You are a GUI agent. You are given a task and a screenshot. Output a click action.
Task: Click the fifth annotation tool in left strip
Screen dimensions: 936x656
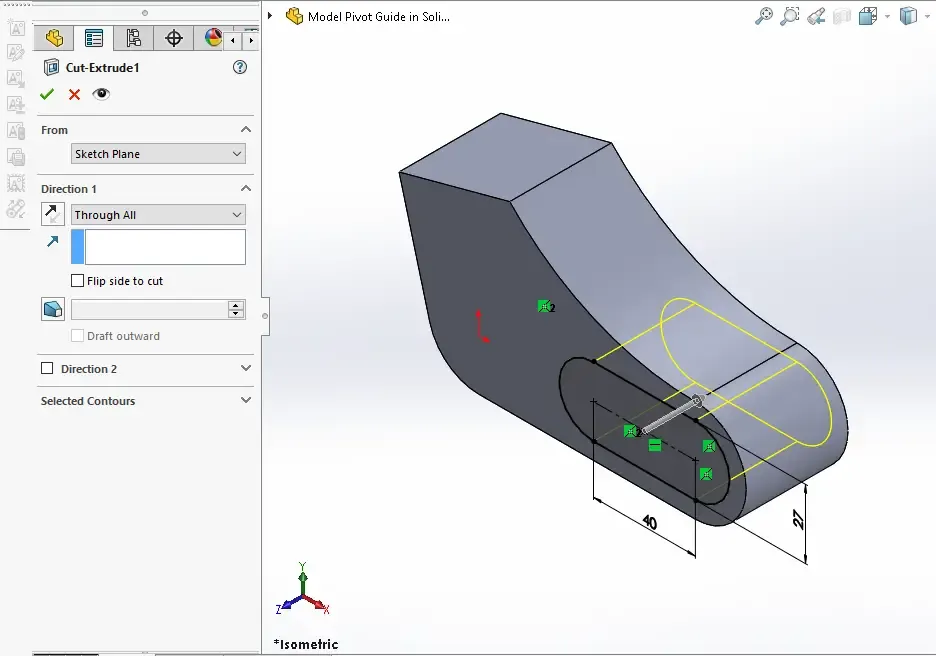click(16, 131)
